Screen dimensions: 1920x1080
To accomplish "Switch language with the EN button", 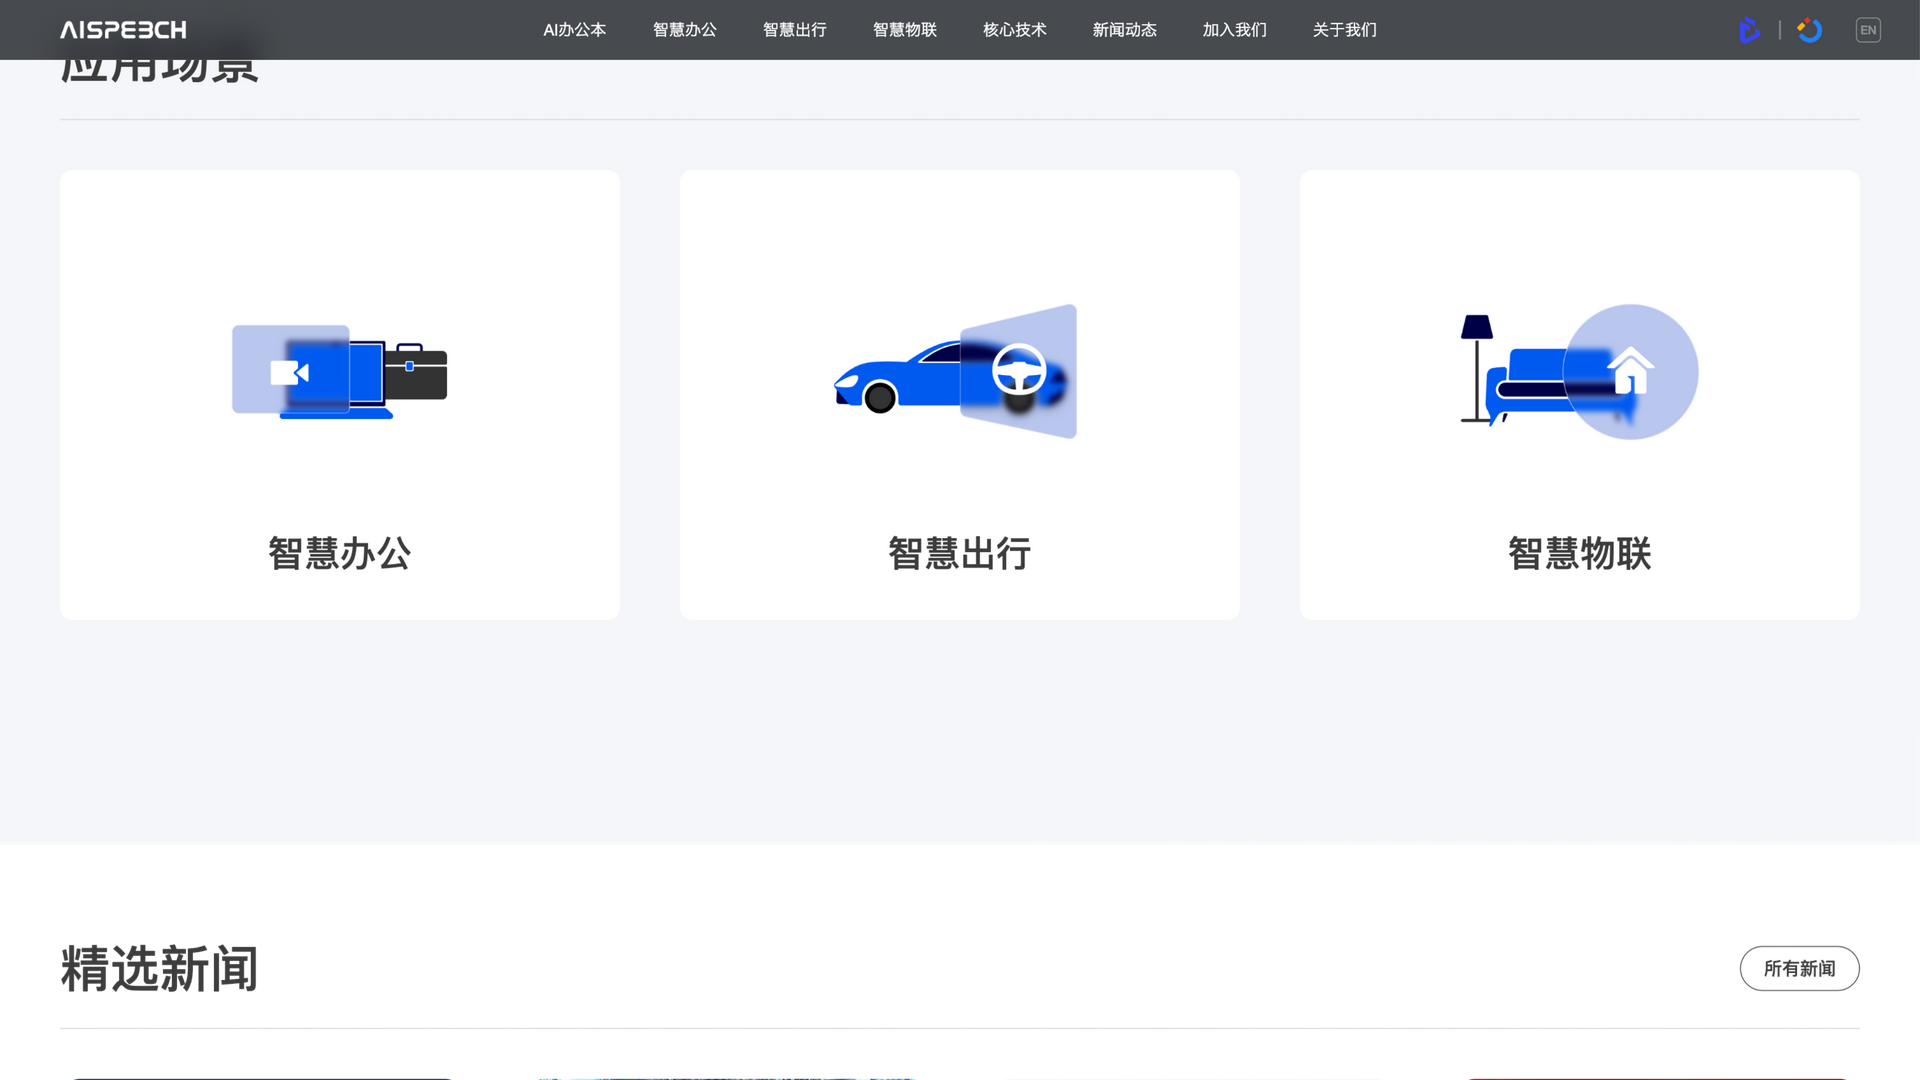I will coord(1868,30).
